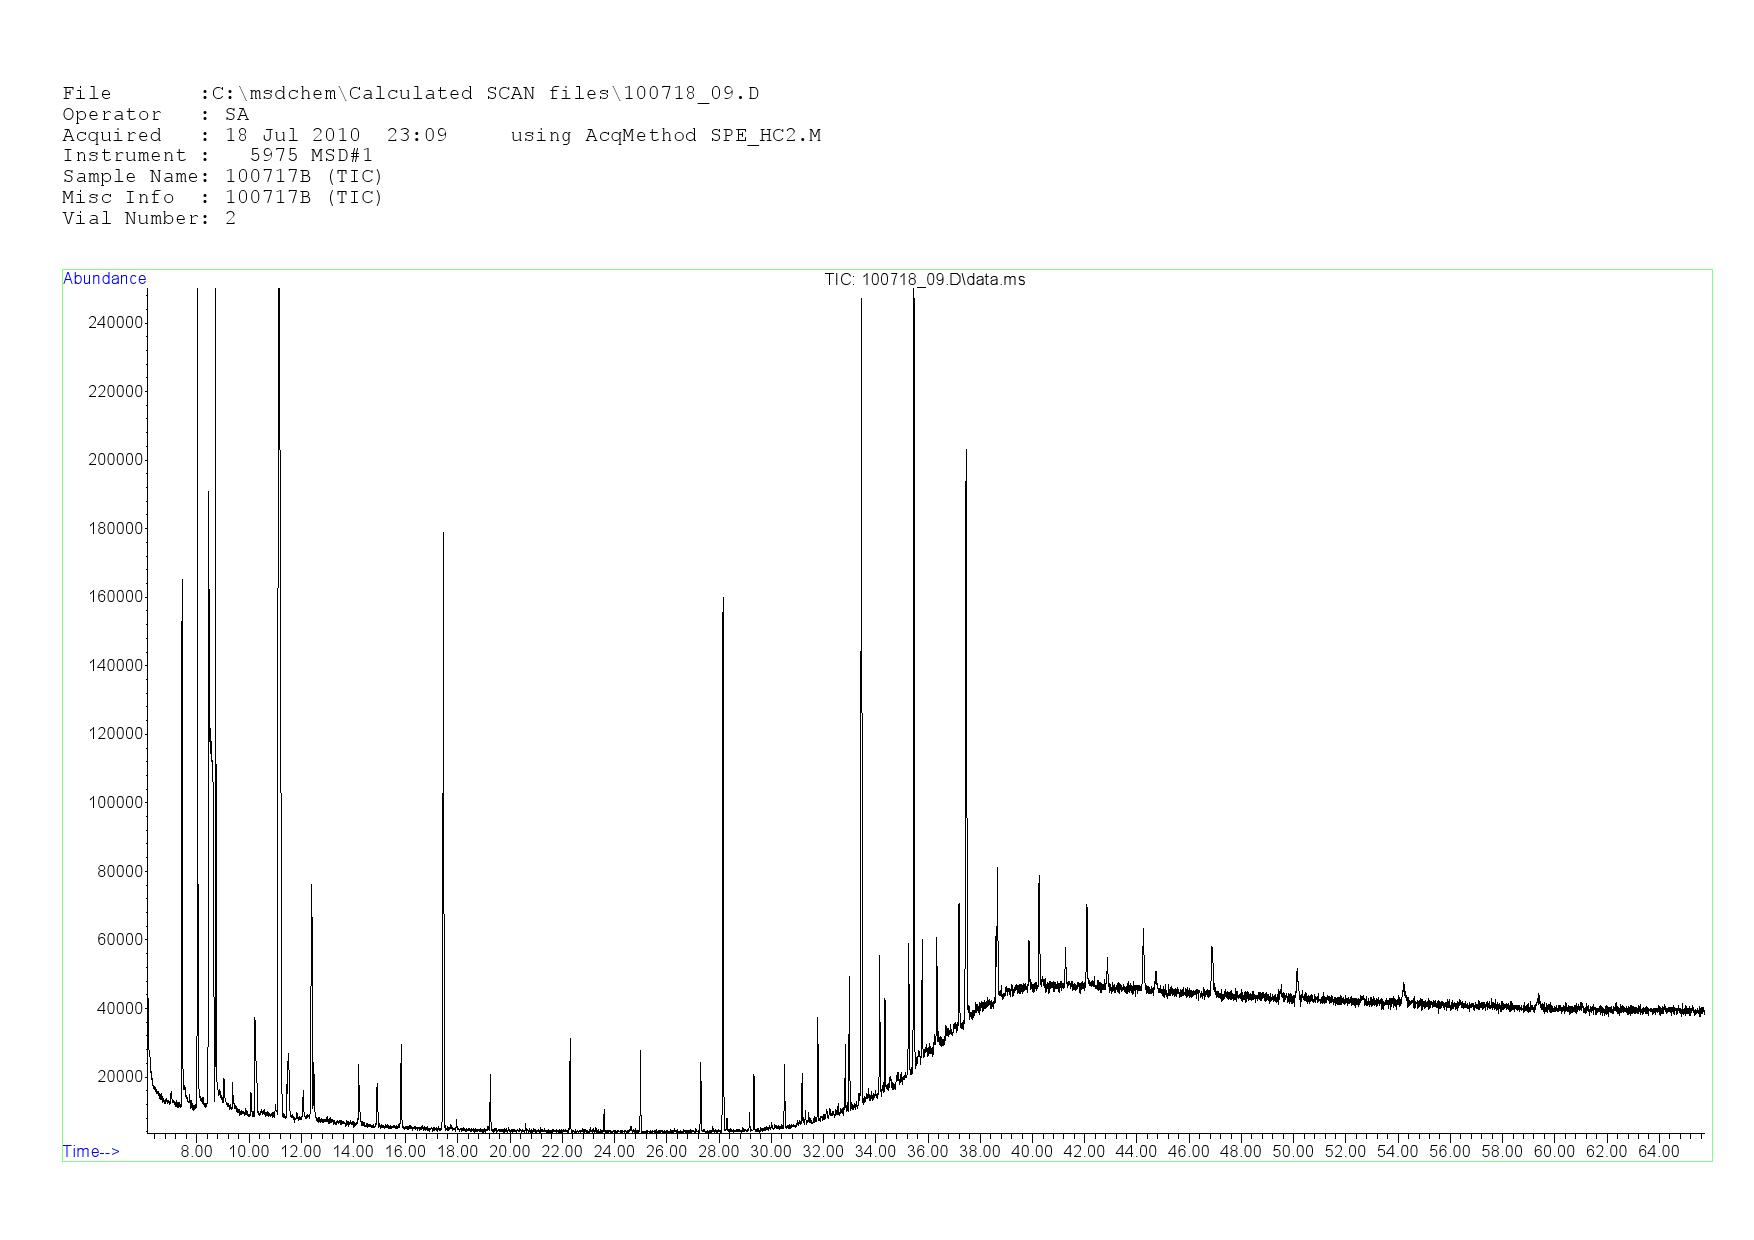This screenshot has height=1240, width=1754.
Task: Select the TIC: 100718_09.D\data.ms chart title
Action: pos(924,280)
